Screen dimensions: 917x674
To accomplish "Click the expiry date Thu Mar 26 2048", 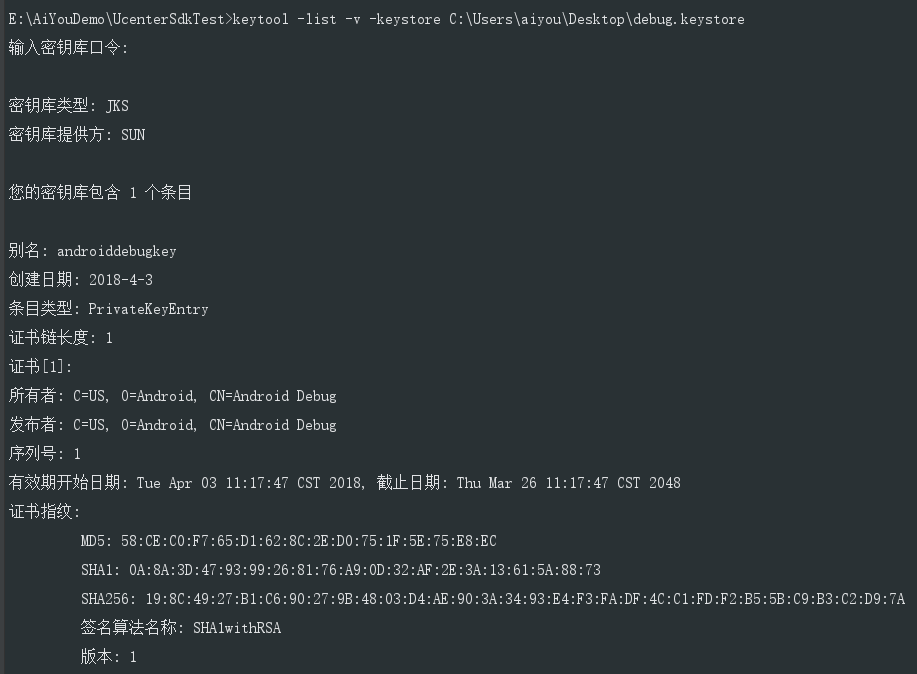I will (568, 483).
